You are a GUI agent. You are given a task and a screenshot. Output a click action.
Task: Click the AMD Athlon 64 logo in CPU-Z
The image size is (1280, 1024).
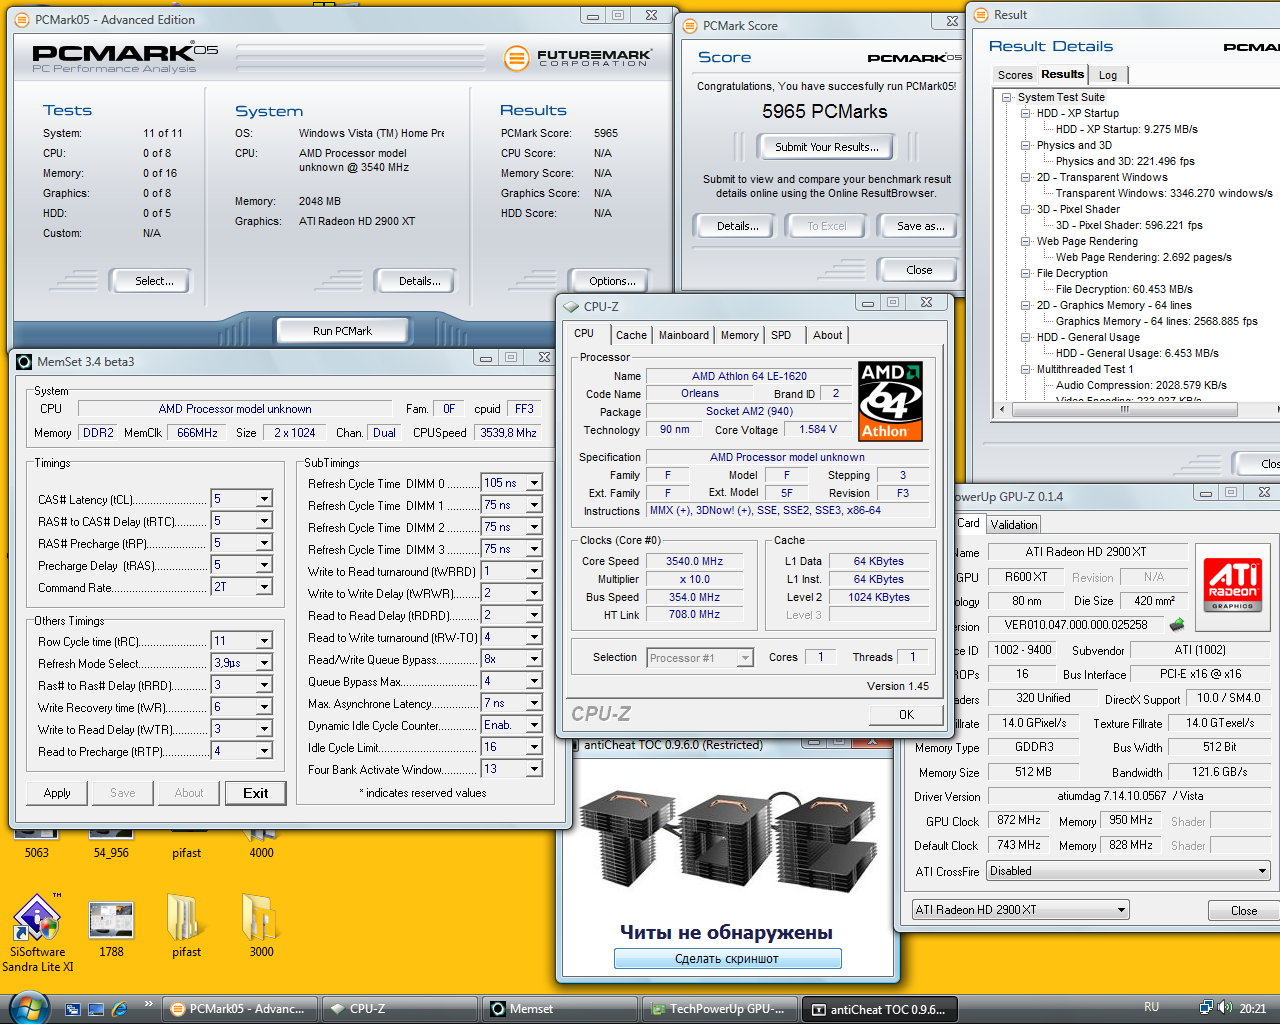(x=890, y=401)
